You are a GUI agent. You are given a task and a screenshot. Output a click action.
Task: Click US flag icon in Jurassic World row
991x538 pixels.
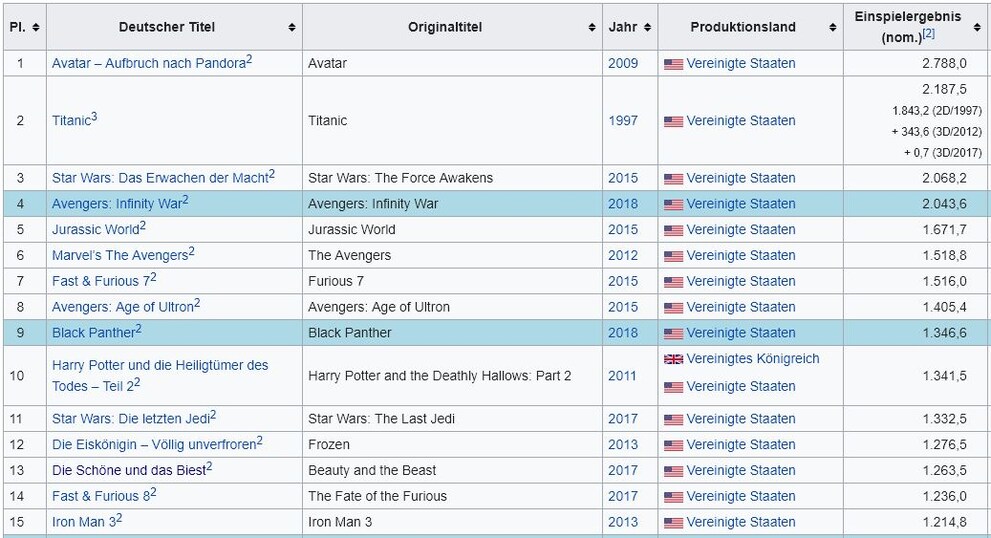click(x=673, y=230)
